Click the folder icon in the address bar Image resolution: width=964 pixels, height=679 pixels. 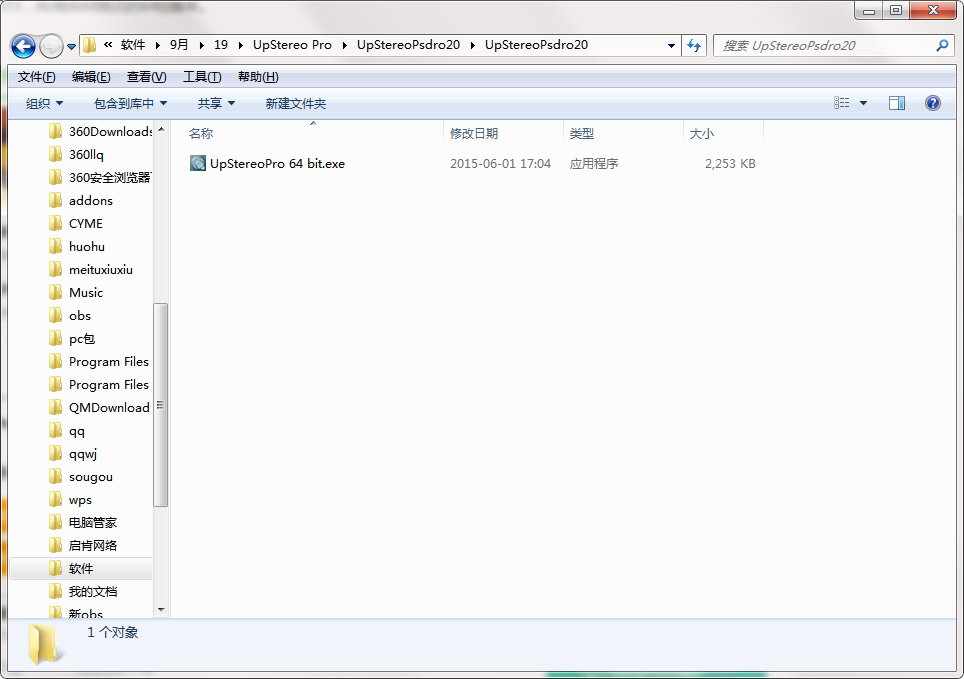pyautogui.click(x=90, y=45)
